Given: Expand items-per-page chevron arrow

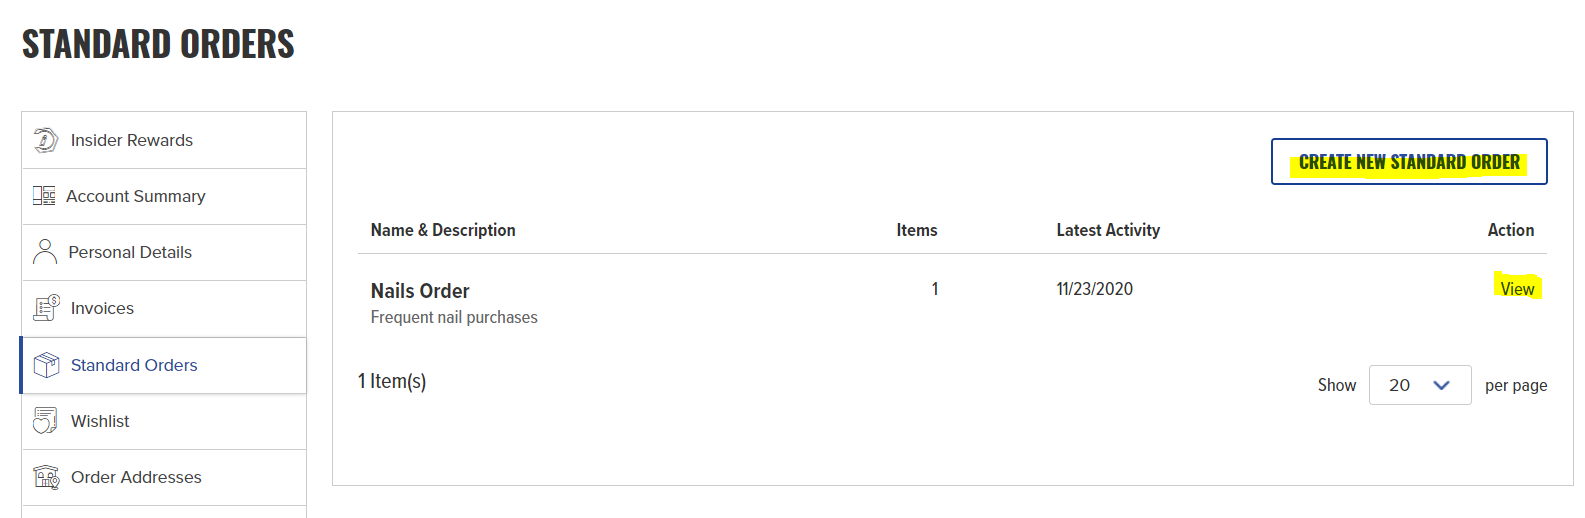Looking at the screenshot, I should click(1441, 385).
